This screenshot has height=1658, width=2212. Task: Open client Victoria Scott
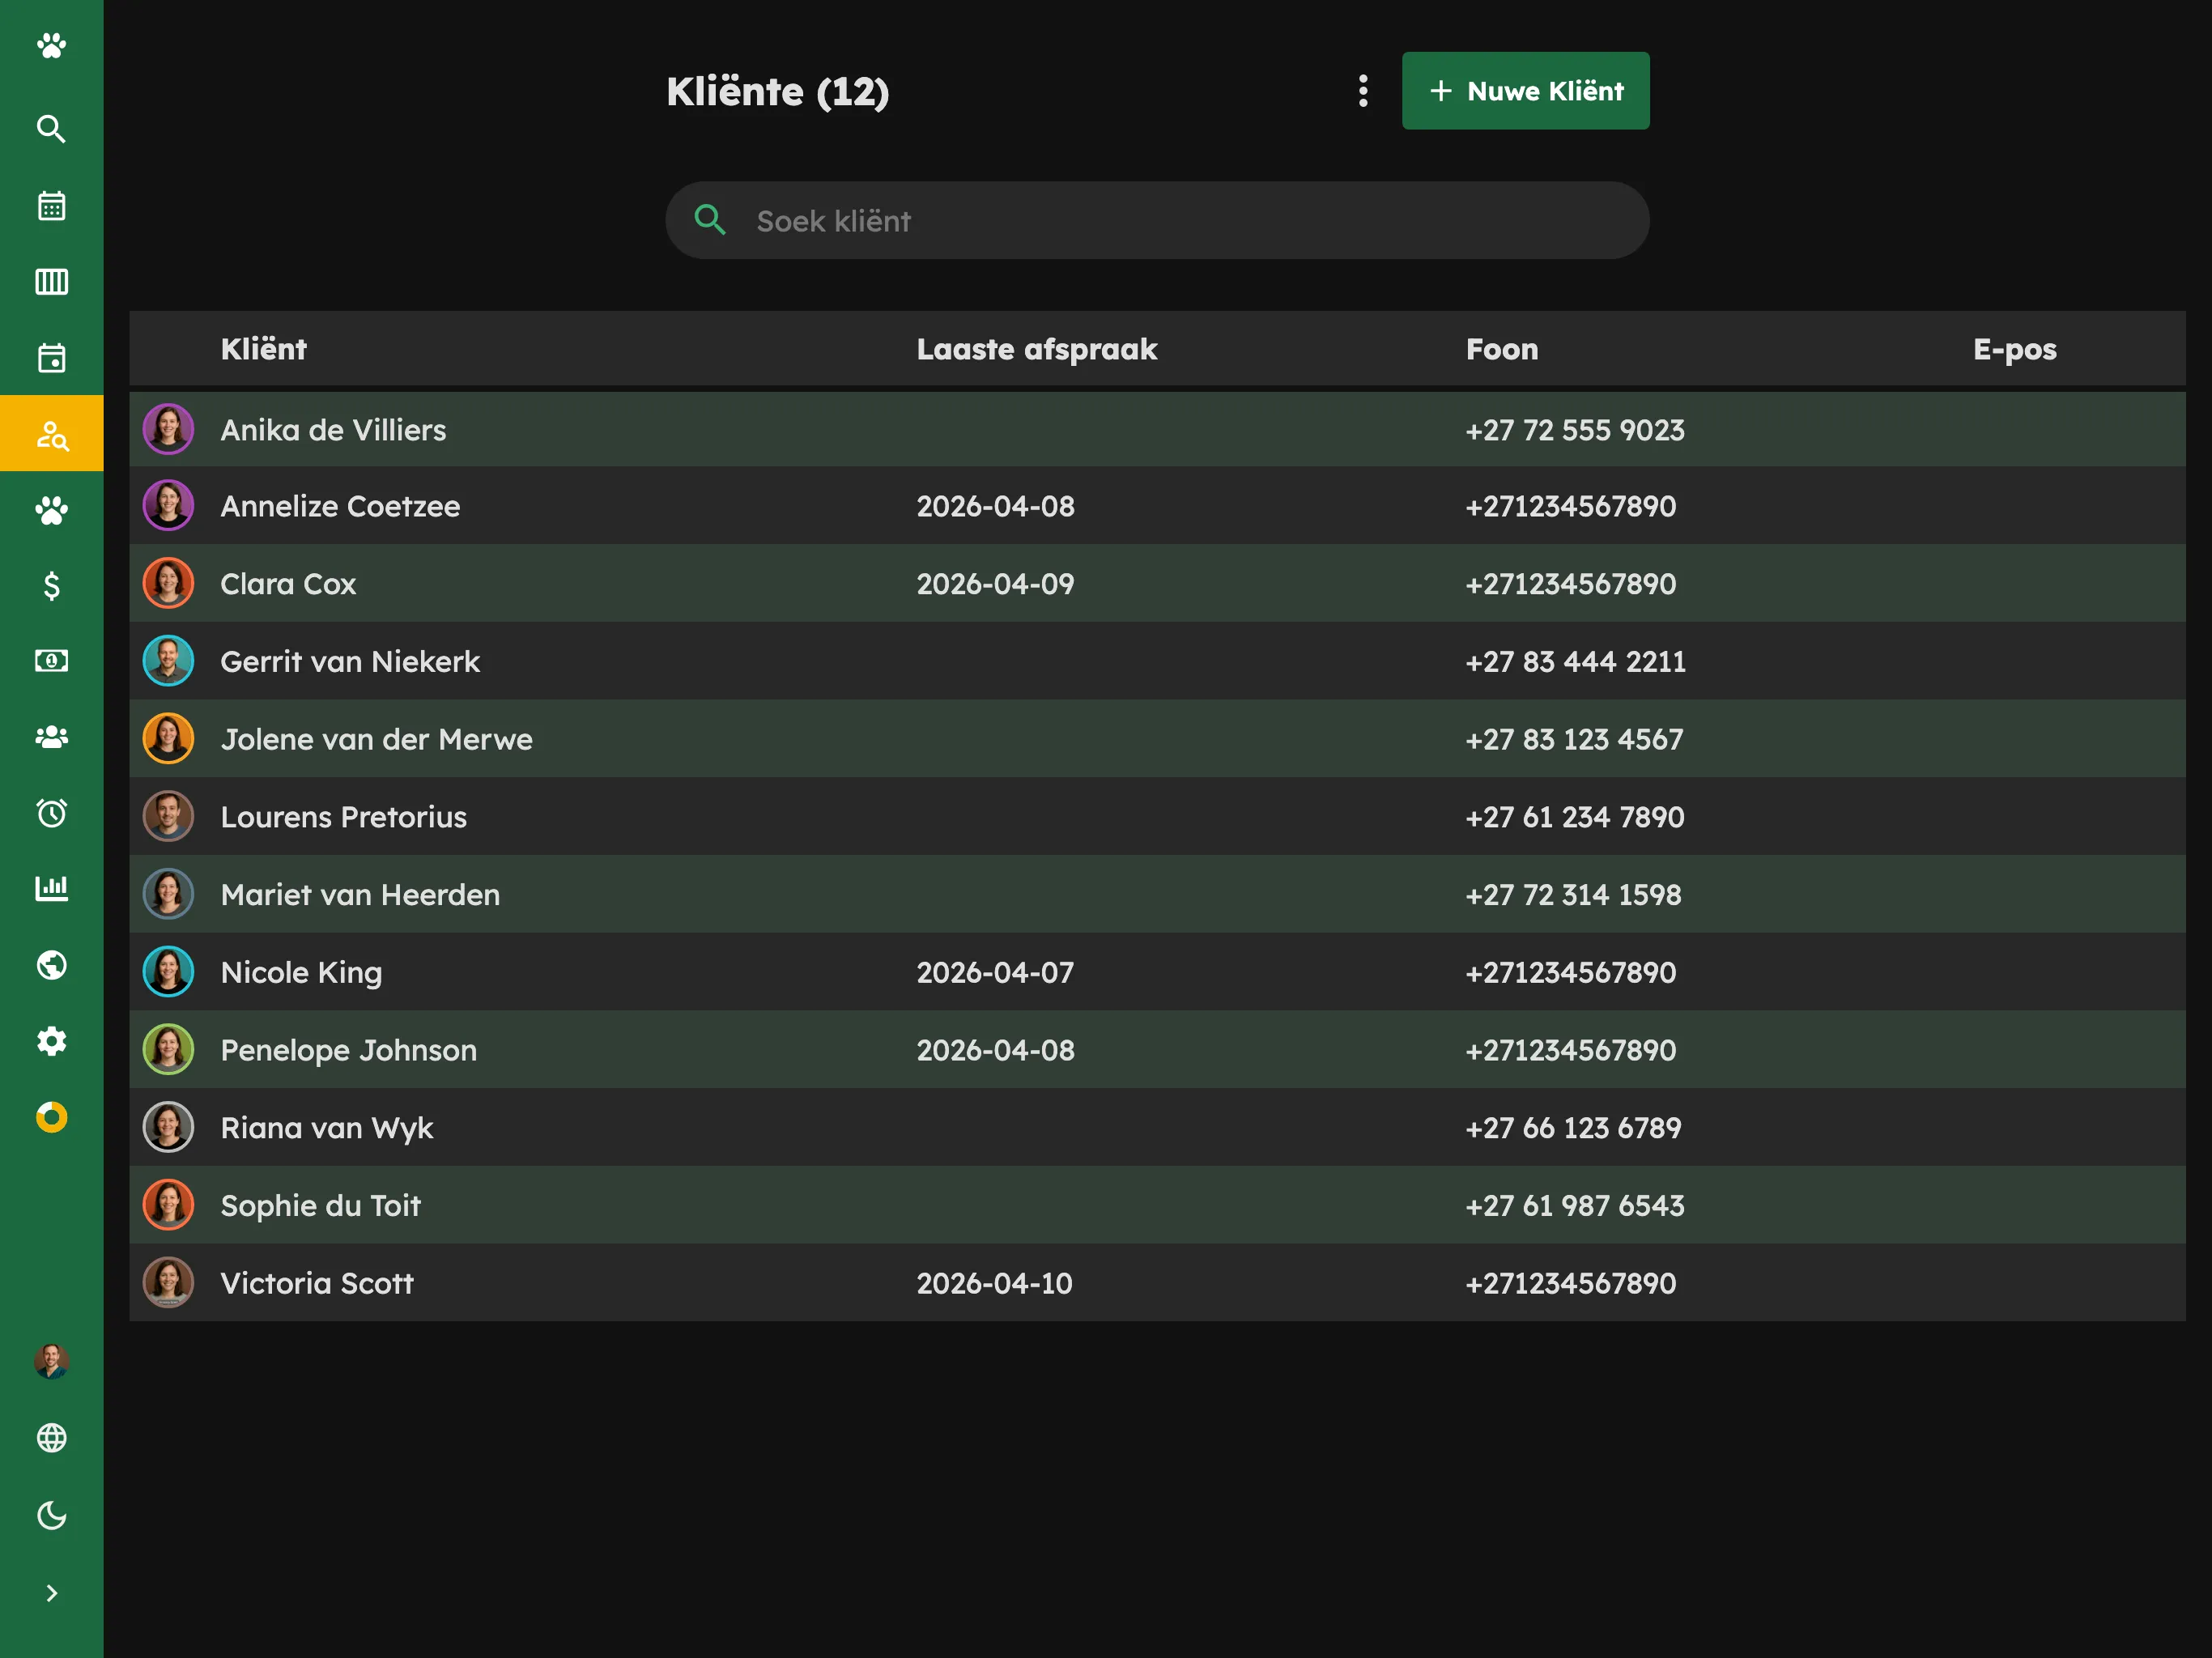1157,1283
